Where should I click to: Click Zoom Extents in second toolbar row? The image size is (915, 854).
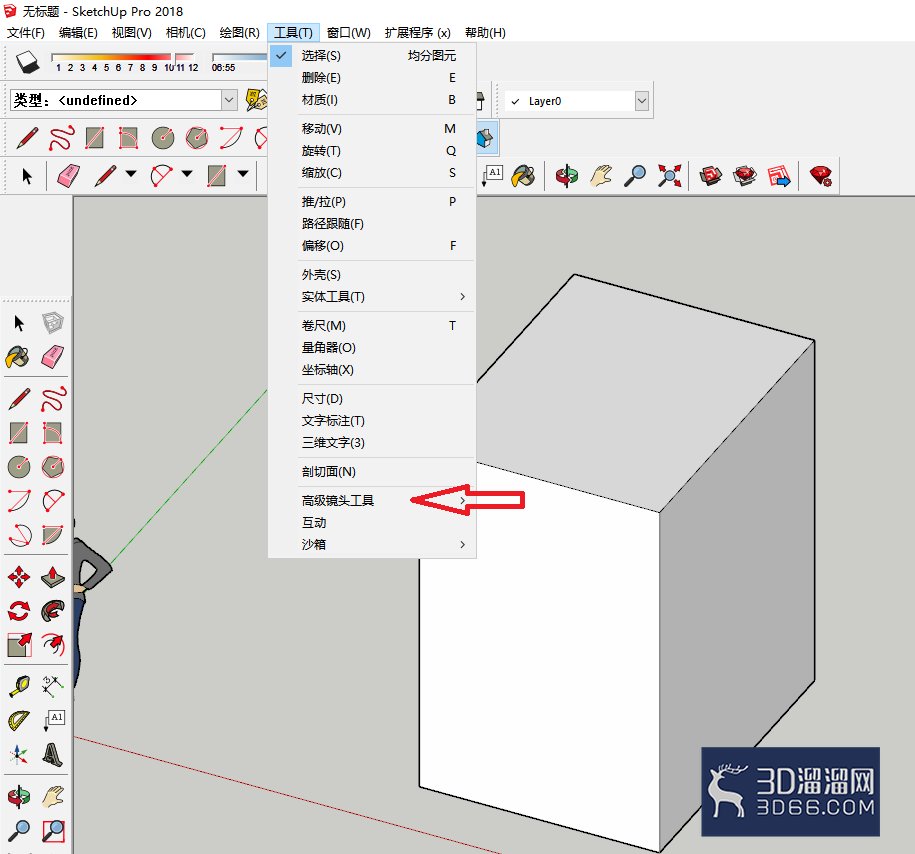(x=669, y=175)
